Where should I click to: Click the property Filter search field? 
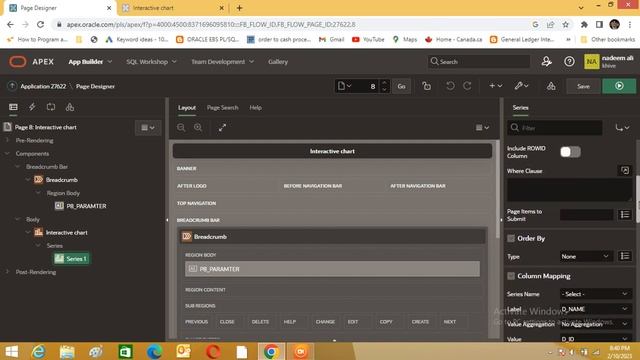[555, 128]
